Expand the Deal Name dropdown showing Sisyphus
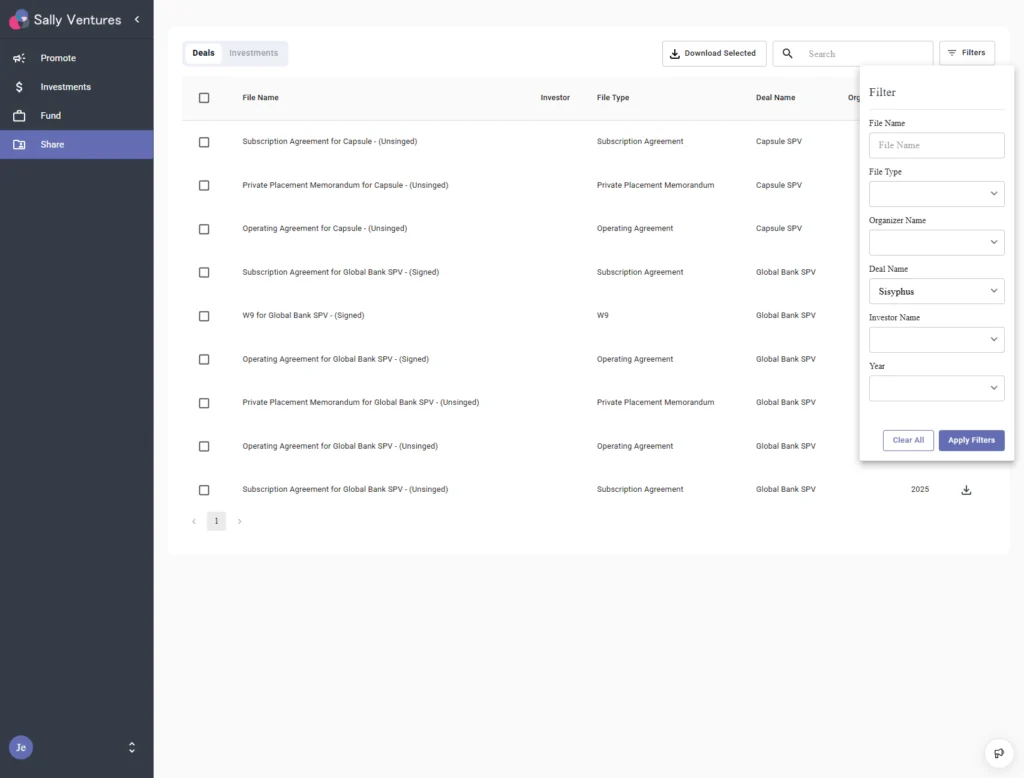The height and width of the screenshot is (778, 1024). click(x=936, y=291)
